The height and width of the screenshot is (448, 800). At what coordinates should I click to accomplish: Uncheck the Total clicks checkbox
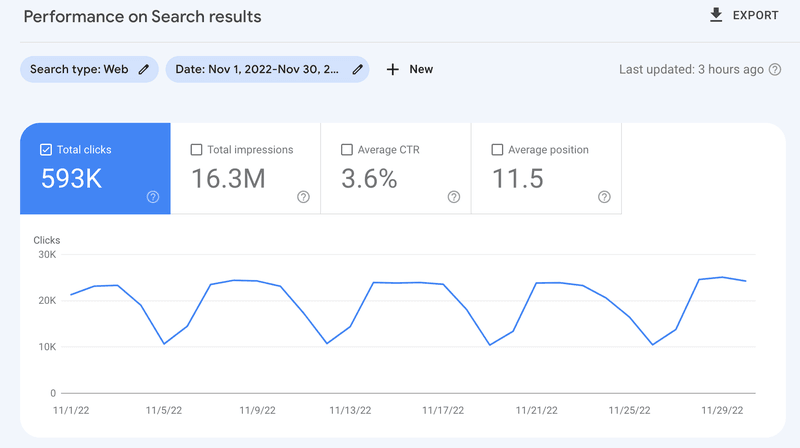[46, 150]
